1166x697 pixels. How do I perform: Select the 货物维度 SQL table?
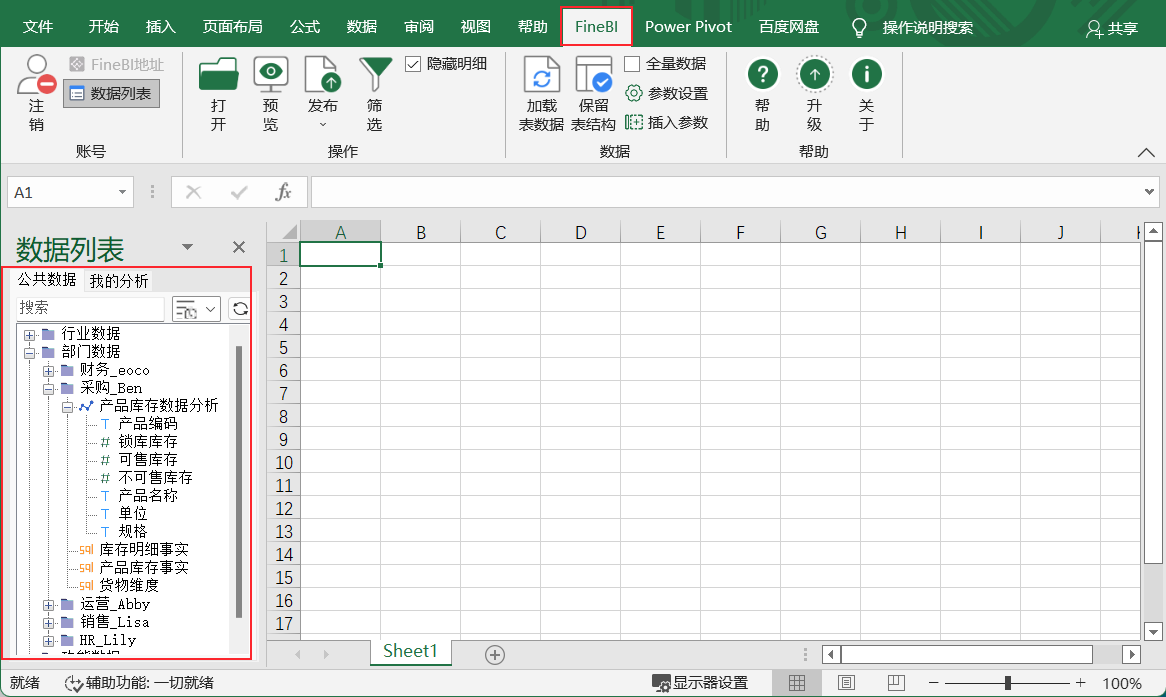(x=129, y=586)
